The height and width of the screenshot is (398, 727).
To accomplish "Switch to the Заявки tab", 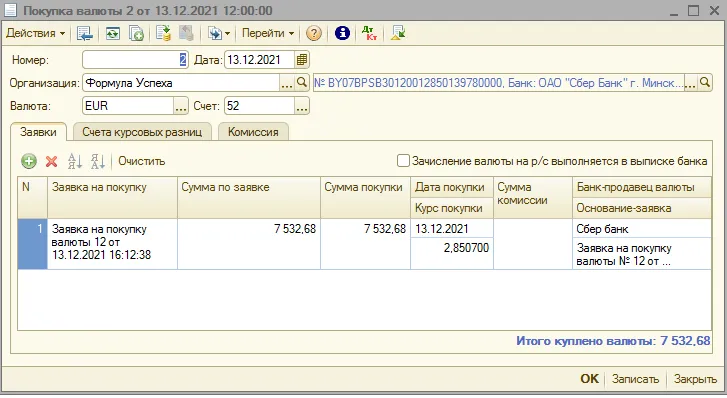I will coord(38,132).
